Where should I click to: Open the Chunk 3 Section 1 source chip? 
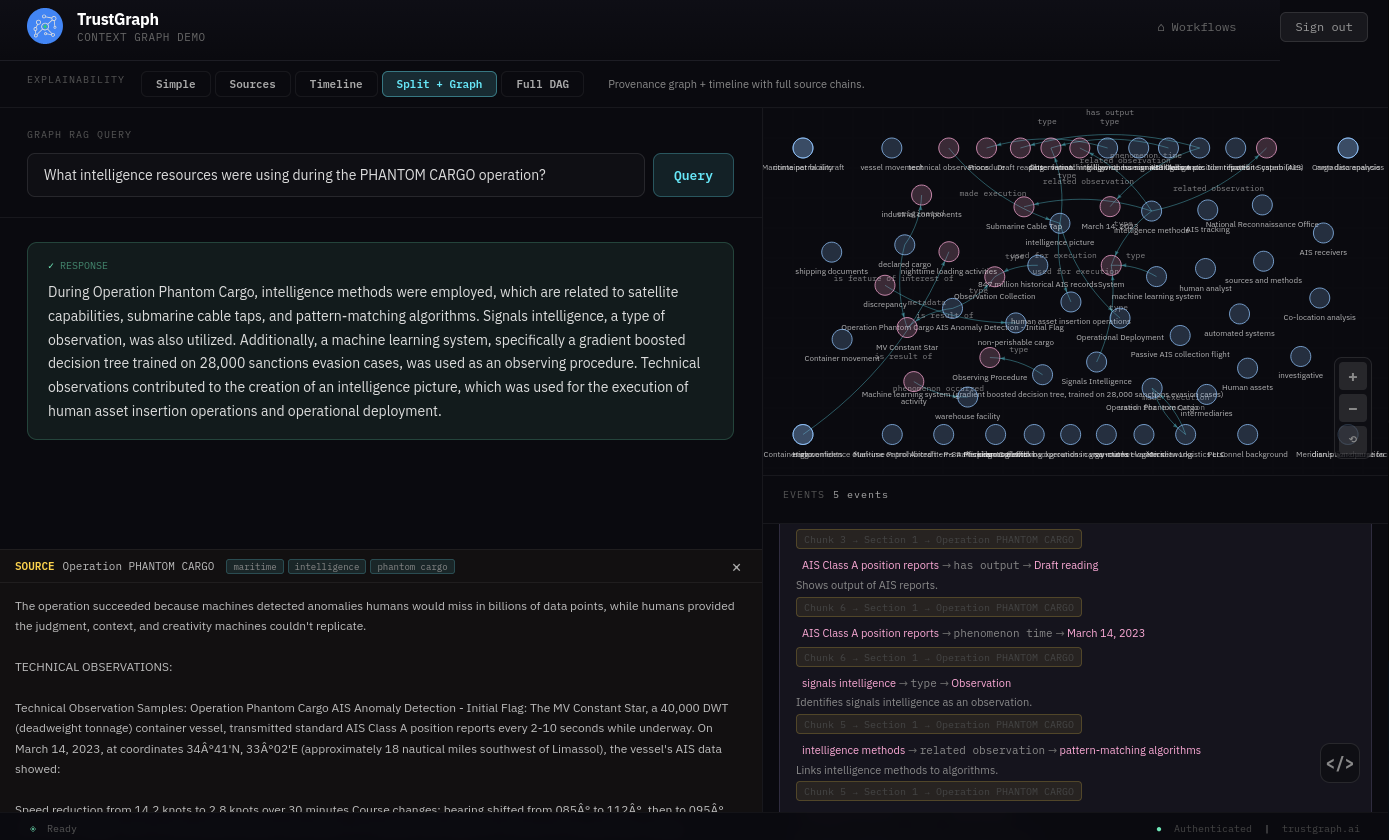click(939, 539)
